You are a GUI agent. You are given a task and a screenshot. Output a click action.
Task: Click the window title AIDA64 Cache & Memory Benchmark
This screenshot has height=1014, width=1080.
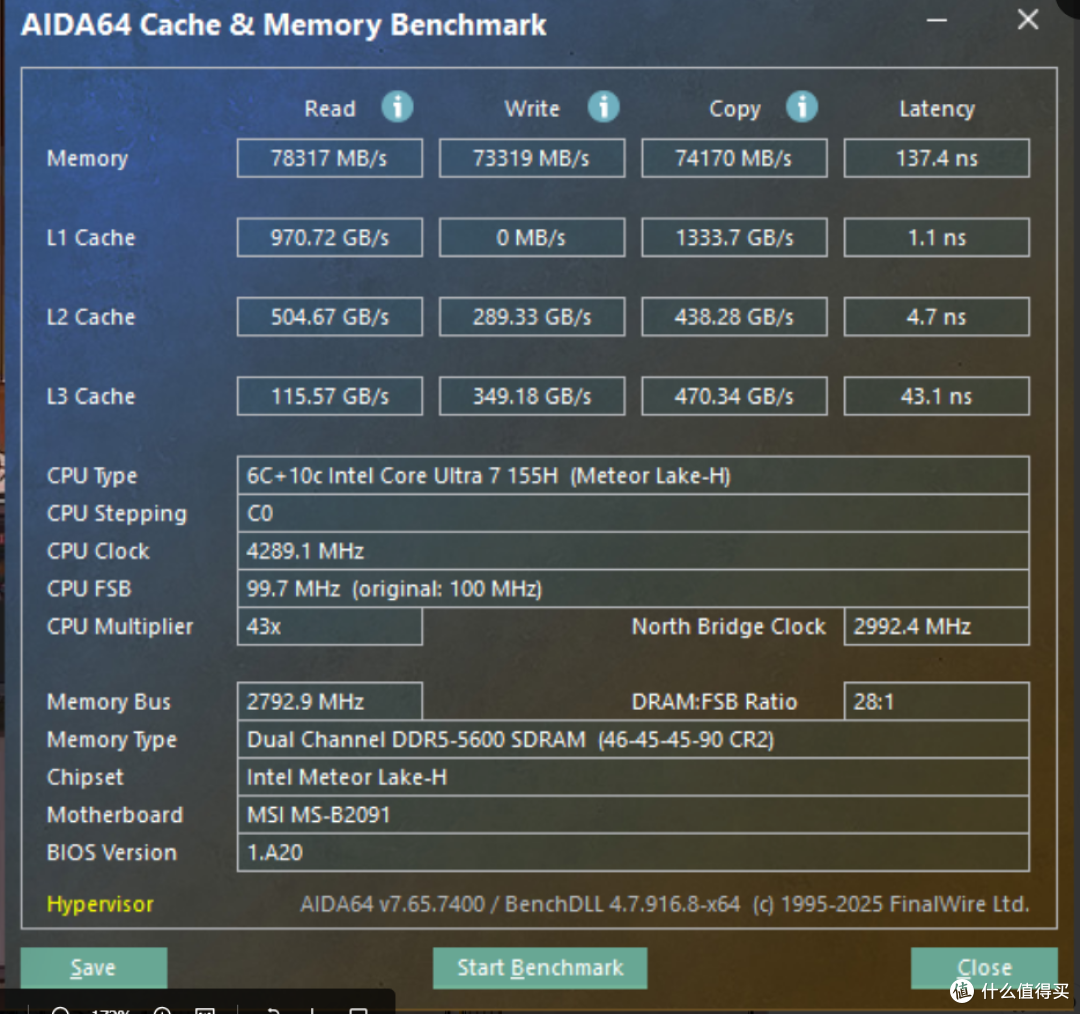pos(283,25)
